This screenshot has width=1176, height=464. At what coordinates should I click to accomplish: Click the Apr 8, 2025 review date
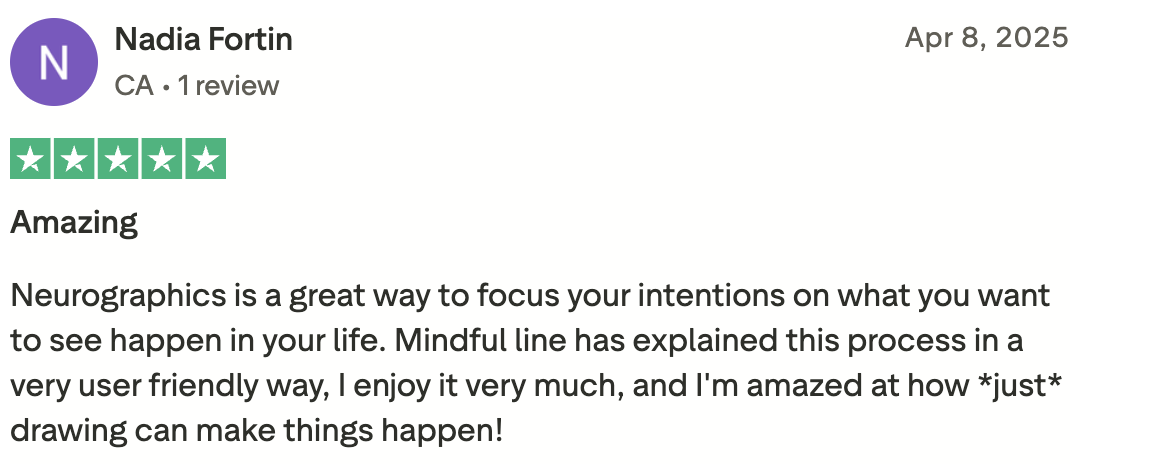[x=986, y=38]
